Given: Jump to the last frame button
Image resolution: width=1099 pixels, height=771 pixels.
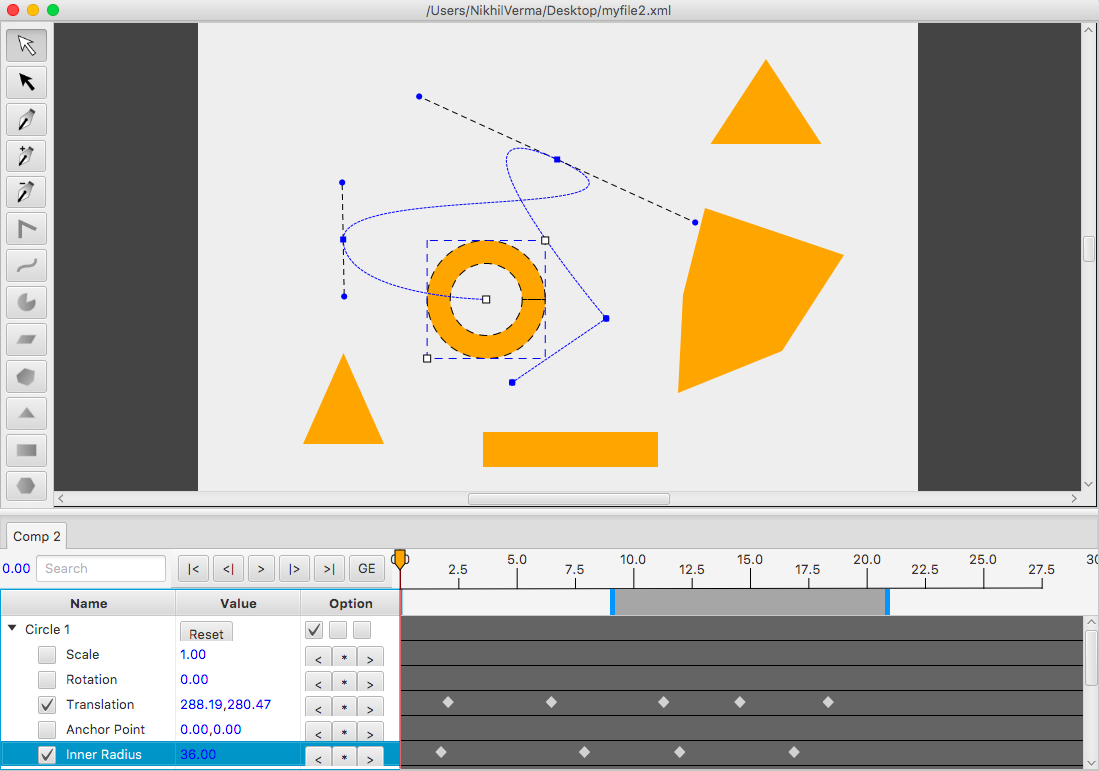Looking at the screenshot, I should pyautogui.click(x=329, y=568).
